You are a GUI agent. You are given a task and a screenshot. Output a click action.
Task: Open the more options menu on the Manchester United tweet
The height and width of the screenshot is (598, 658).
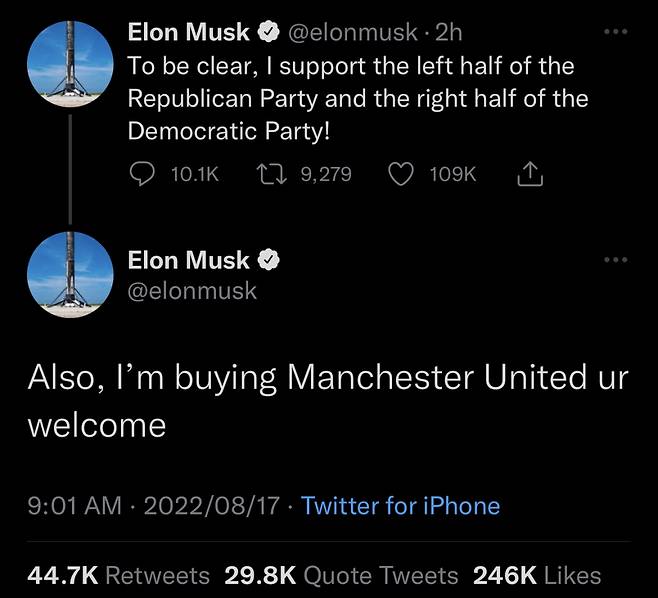point(616,260)
